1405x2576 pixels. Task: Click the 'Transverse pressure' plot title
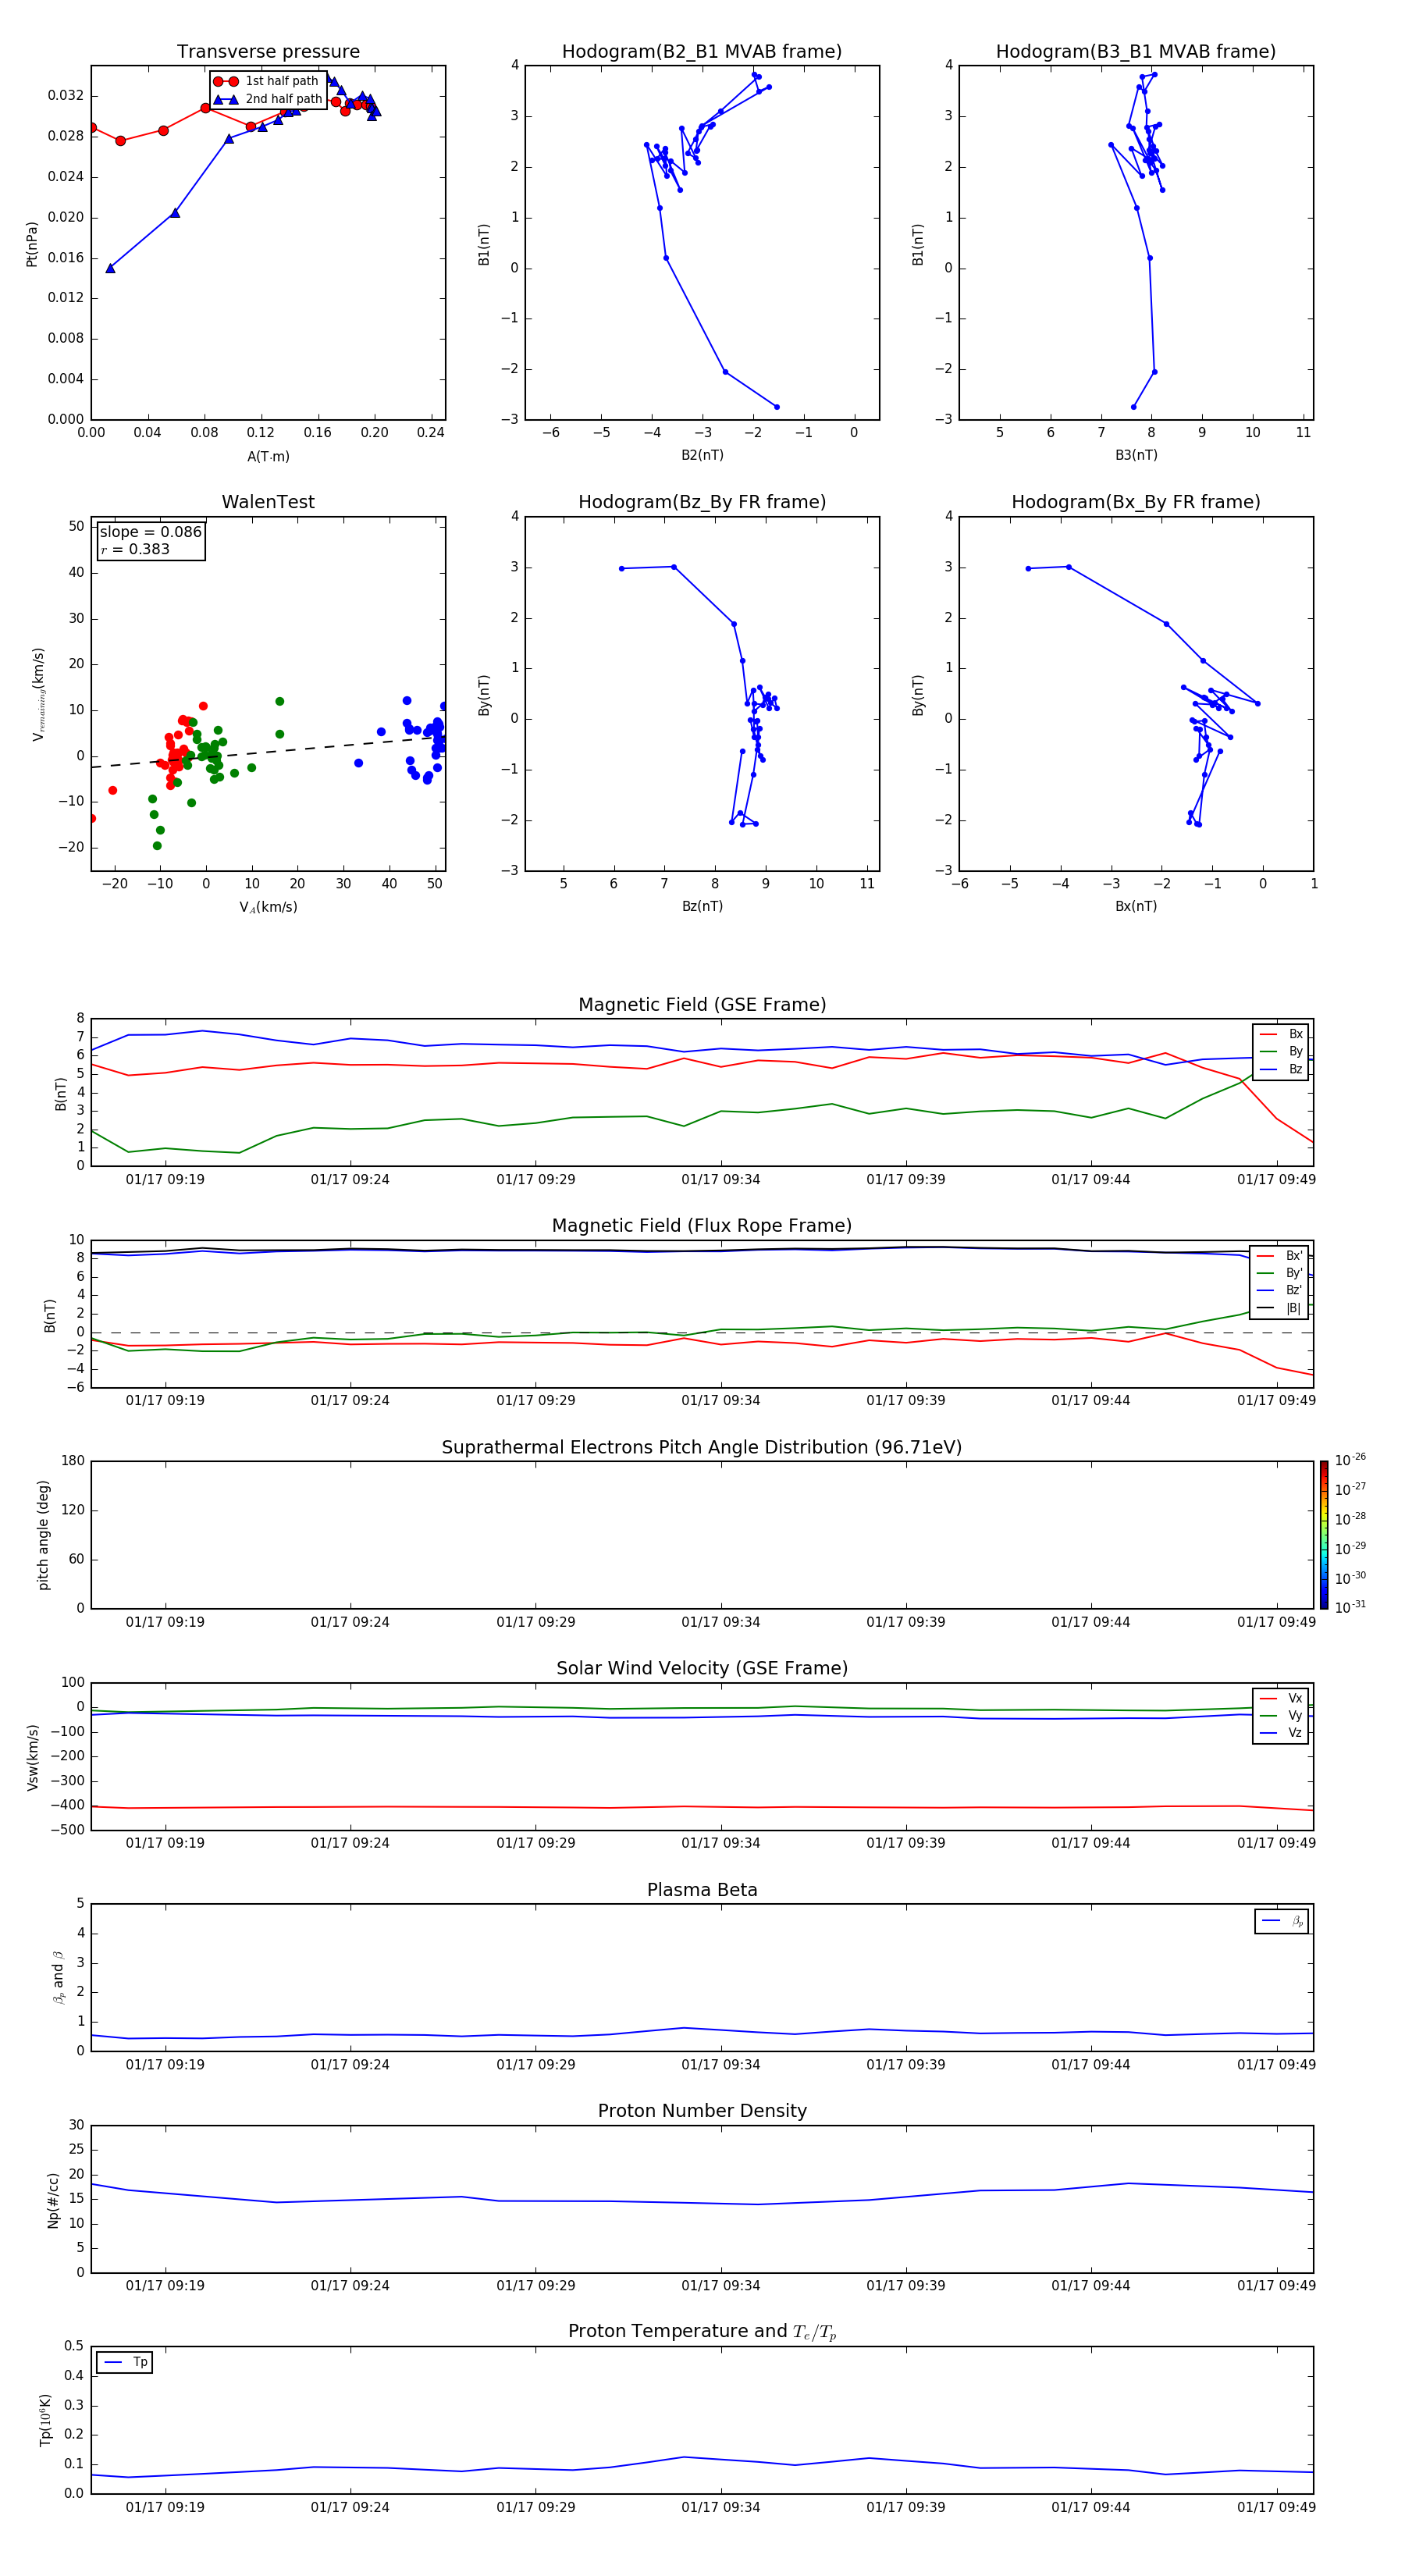(x=268, y=52)
